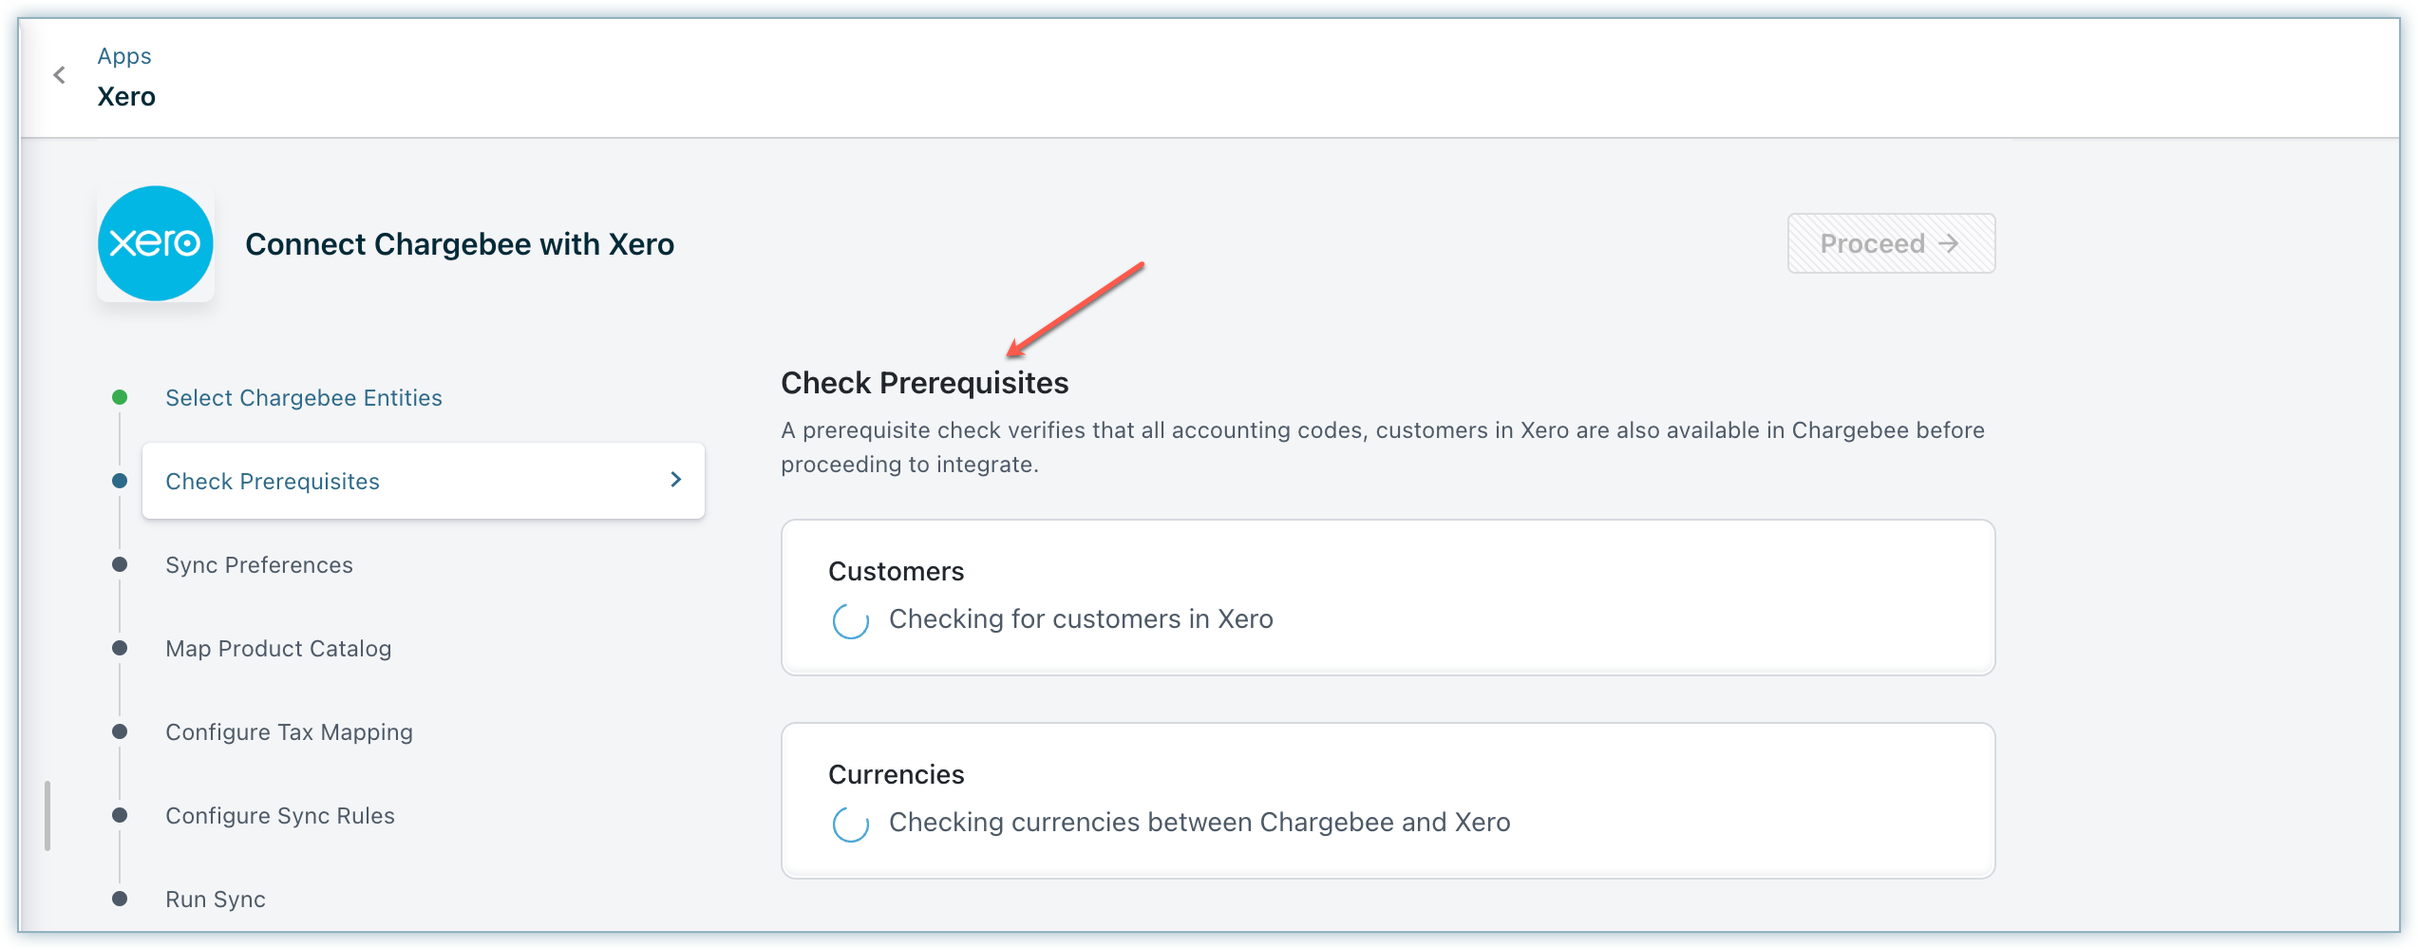Click the Check Prerequisites section heading
2418x950 pixels.
click(924, 383)
